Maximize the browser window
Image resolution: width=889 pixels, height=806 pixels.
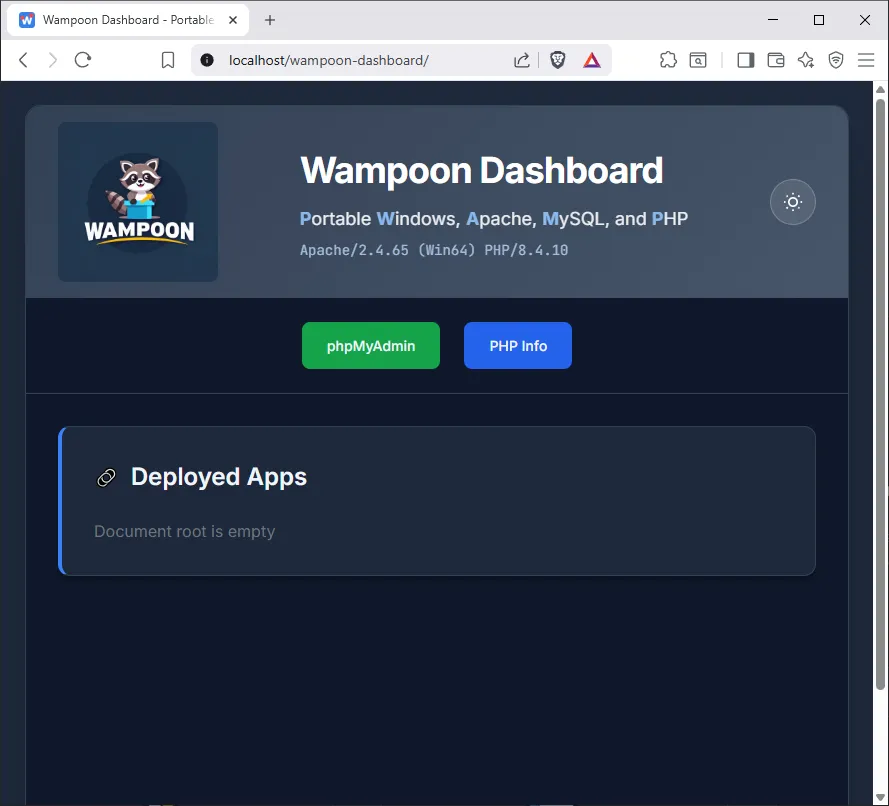coord(819,20)
